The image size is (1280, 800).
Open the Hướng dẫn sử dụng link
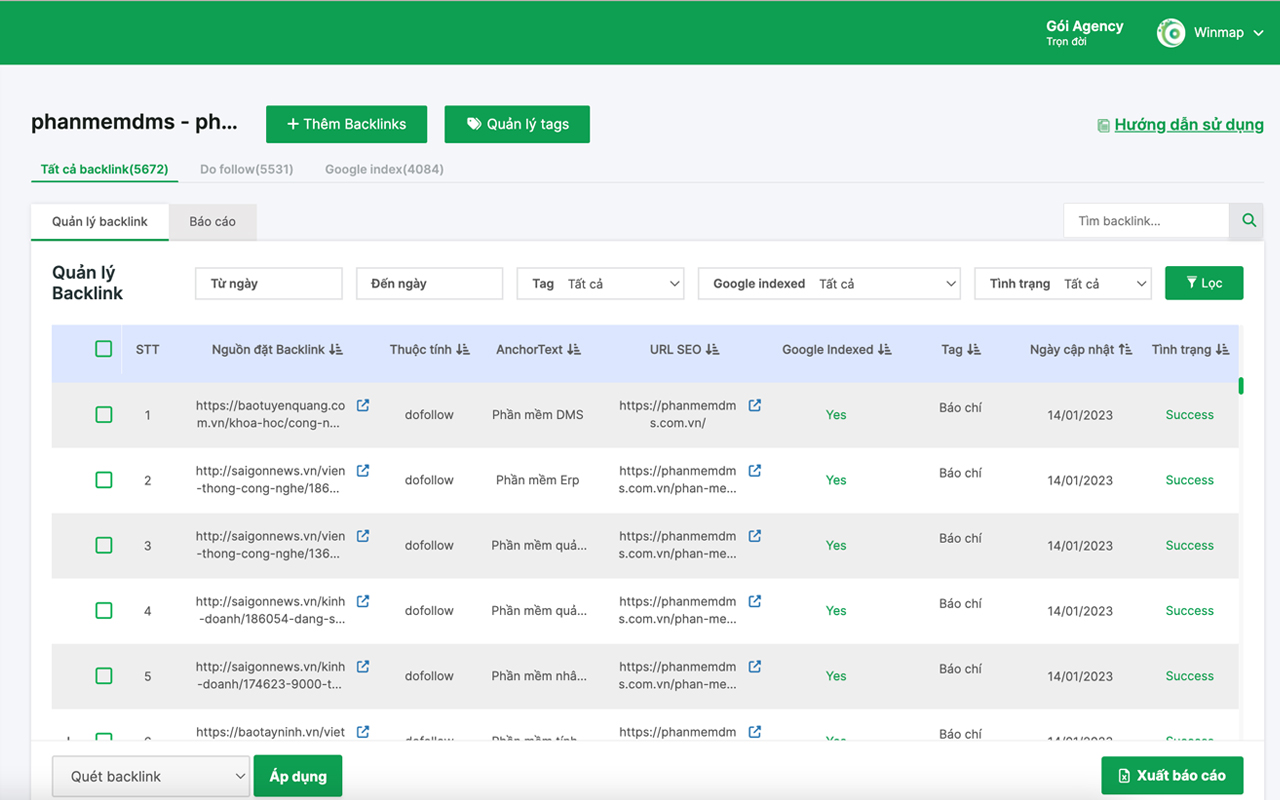pyautogui.click(x=1189, y=125)
